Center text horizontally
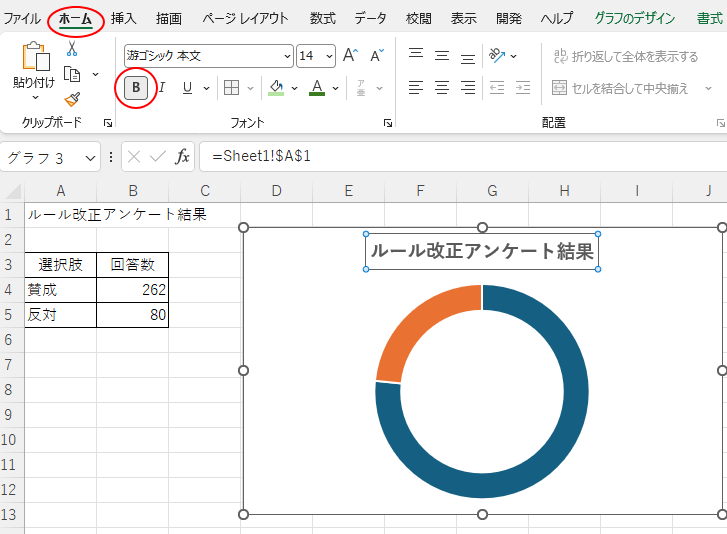The height and width of the screenshot is (534, 727). 442,88
